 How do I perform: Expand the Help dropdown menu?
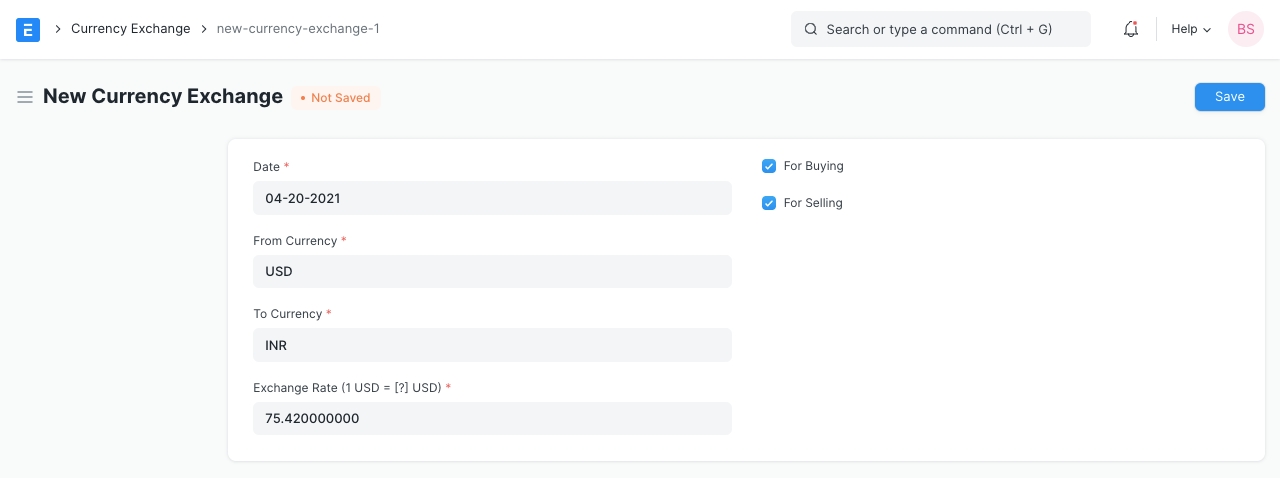(1191, 30)
